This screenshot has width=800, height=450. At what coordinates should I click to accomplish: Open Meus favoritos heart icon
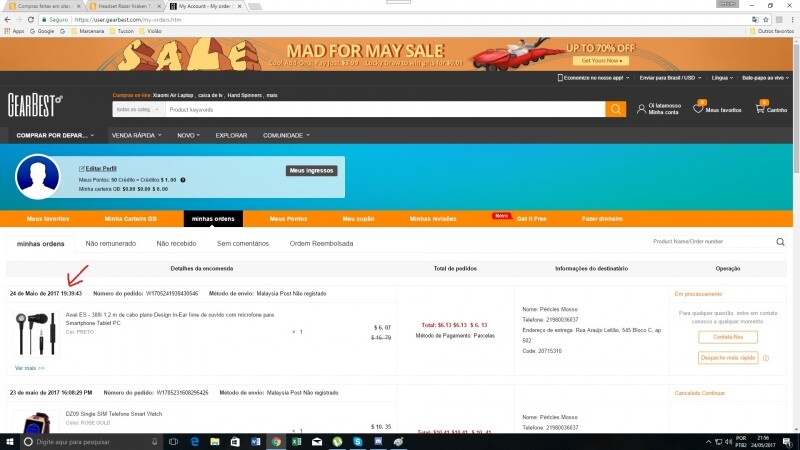(701, 106)
